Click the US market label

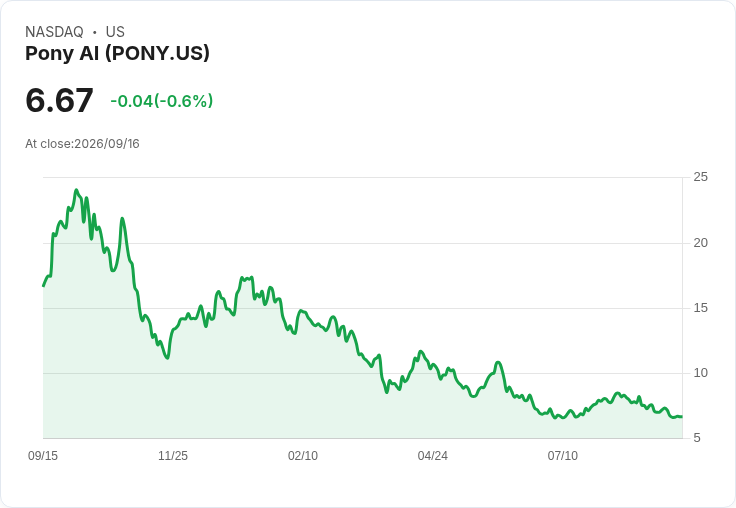[115, 32]
